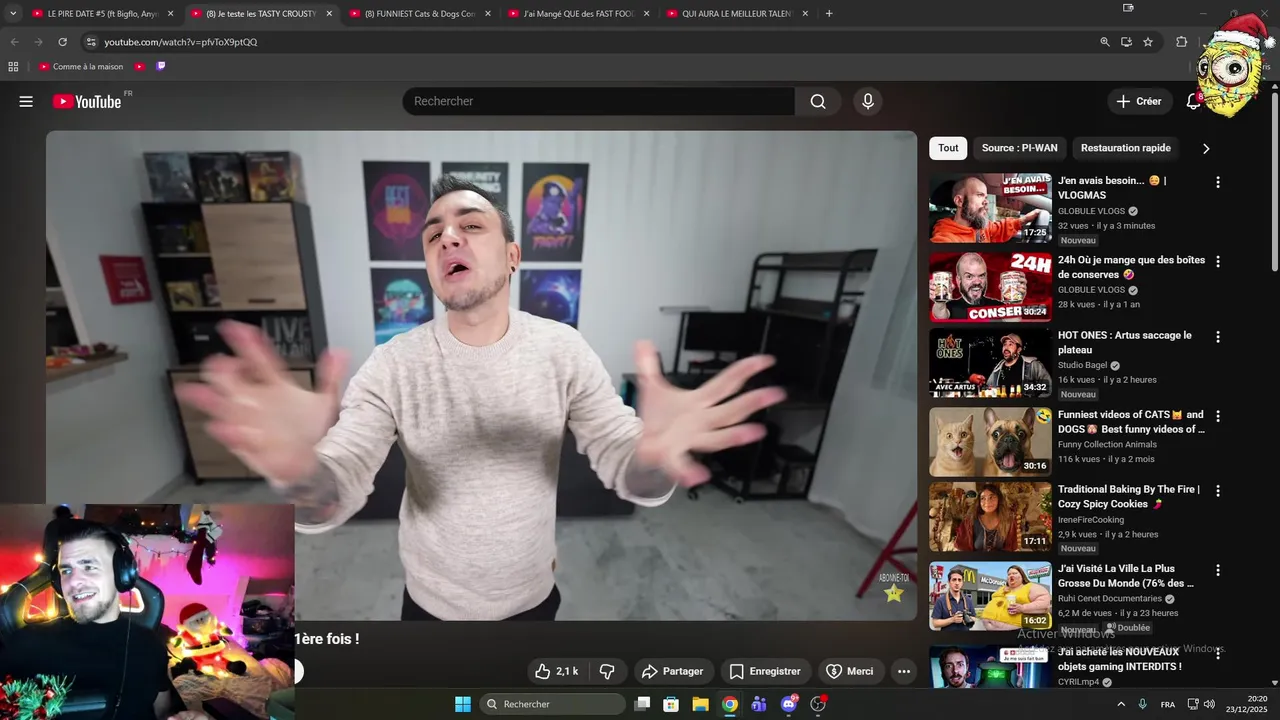Click the page vertical scrollbar

point(1274,180)
